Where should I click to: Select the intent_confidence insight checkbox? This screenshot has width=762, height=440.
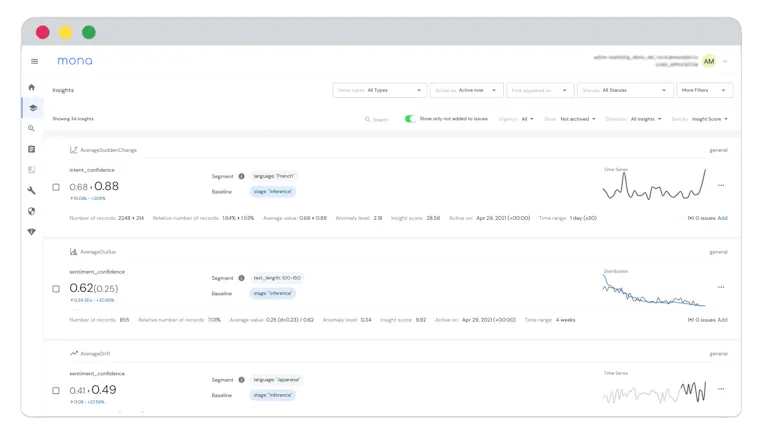(56, 187)
